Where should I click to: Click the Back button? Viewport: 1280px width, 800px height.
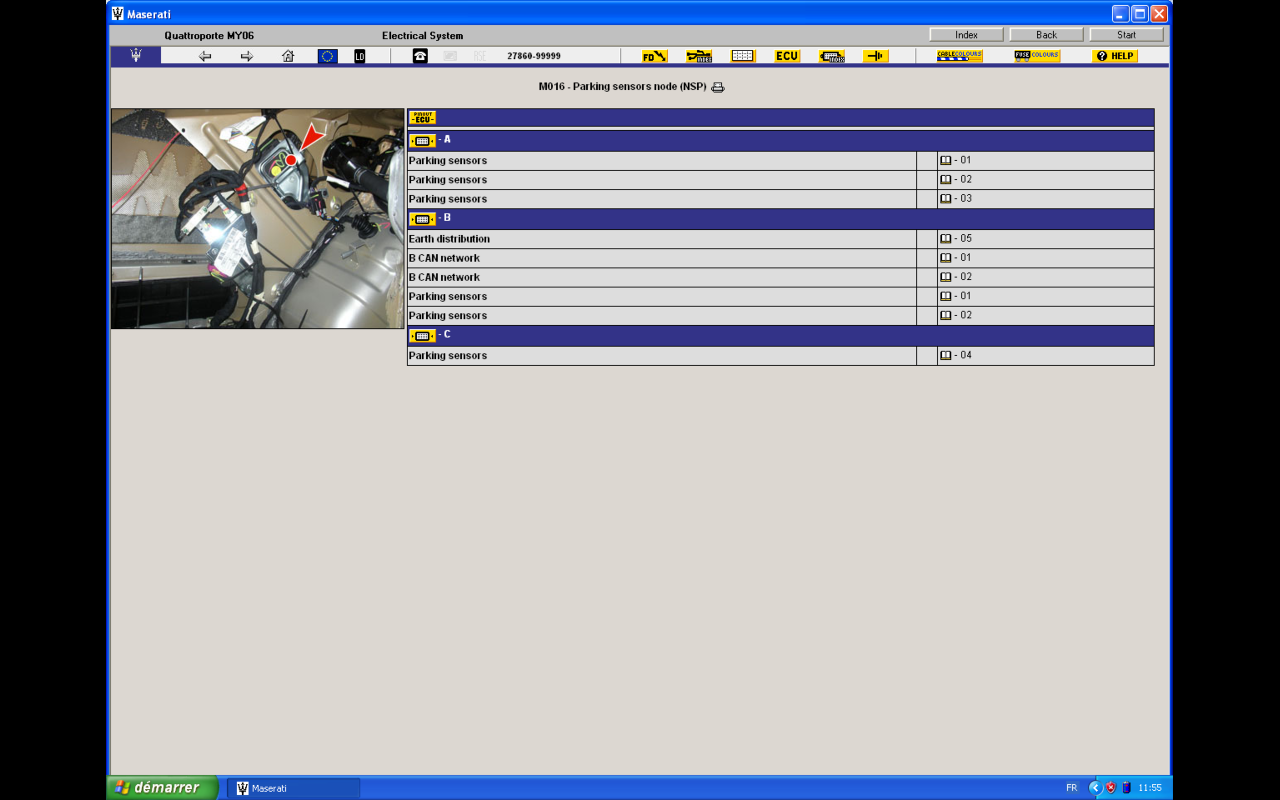1046,35
